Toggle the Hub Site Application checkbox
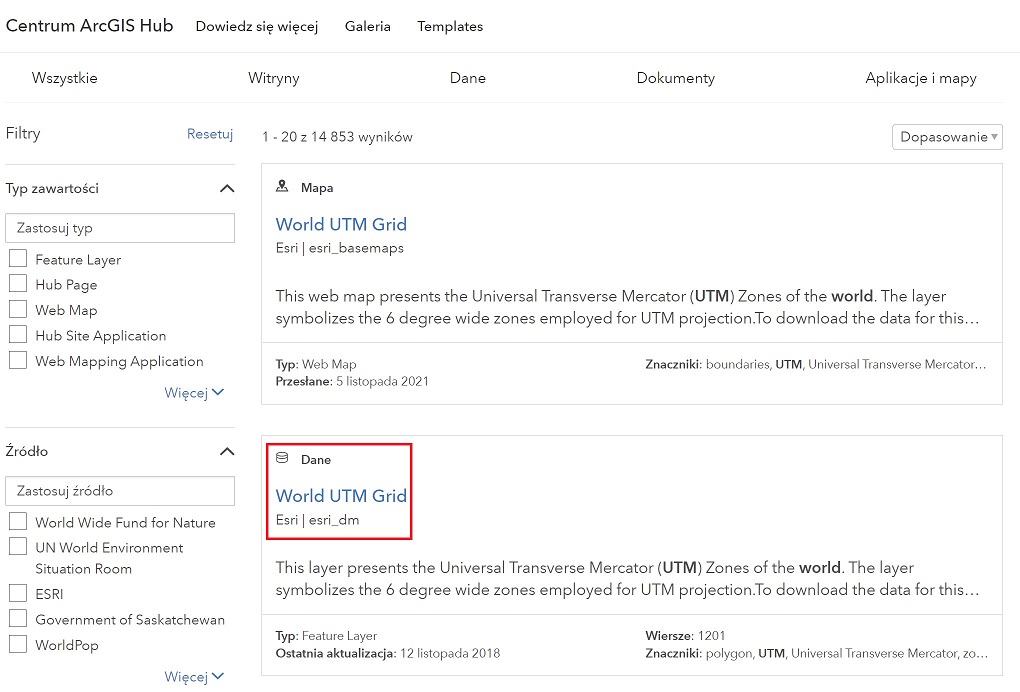This screenshot has height=692, width=1020. point(18,335)
